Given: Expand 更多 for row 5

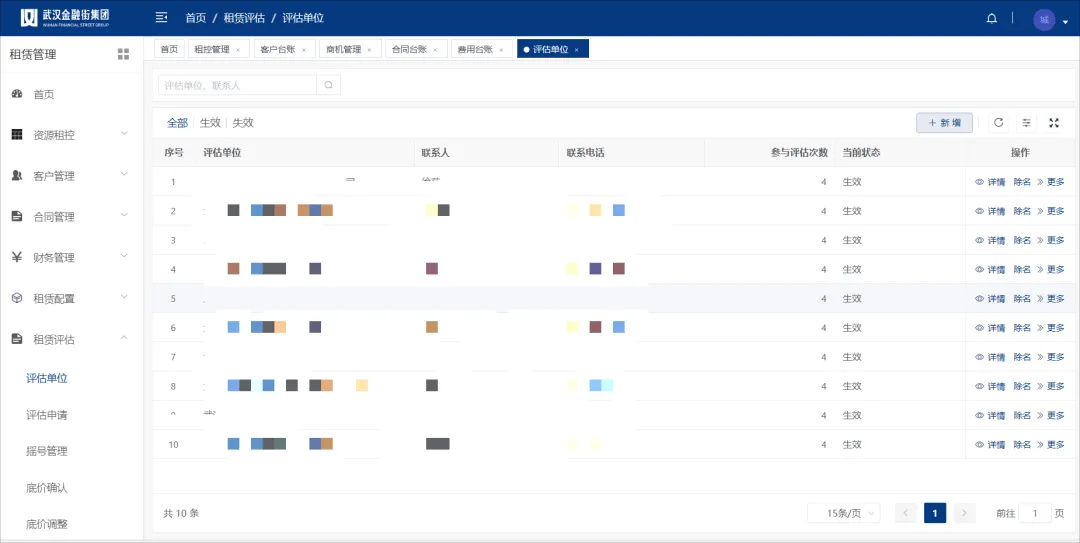Looking at the screenshot, I should tap(1051, 298).
